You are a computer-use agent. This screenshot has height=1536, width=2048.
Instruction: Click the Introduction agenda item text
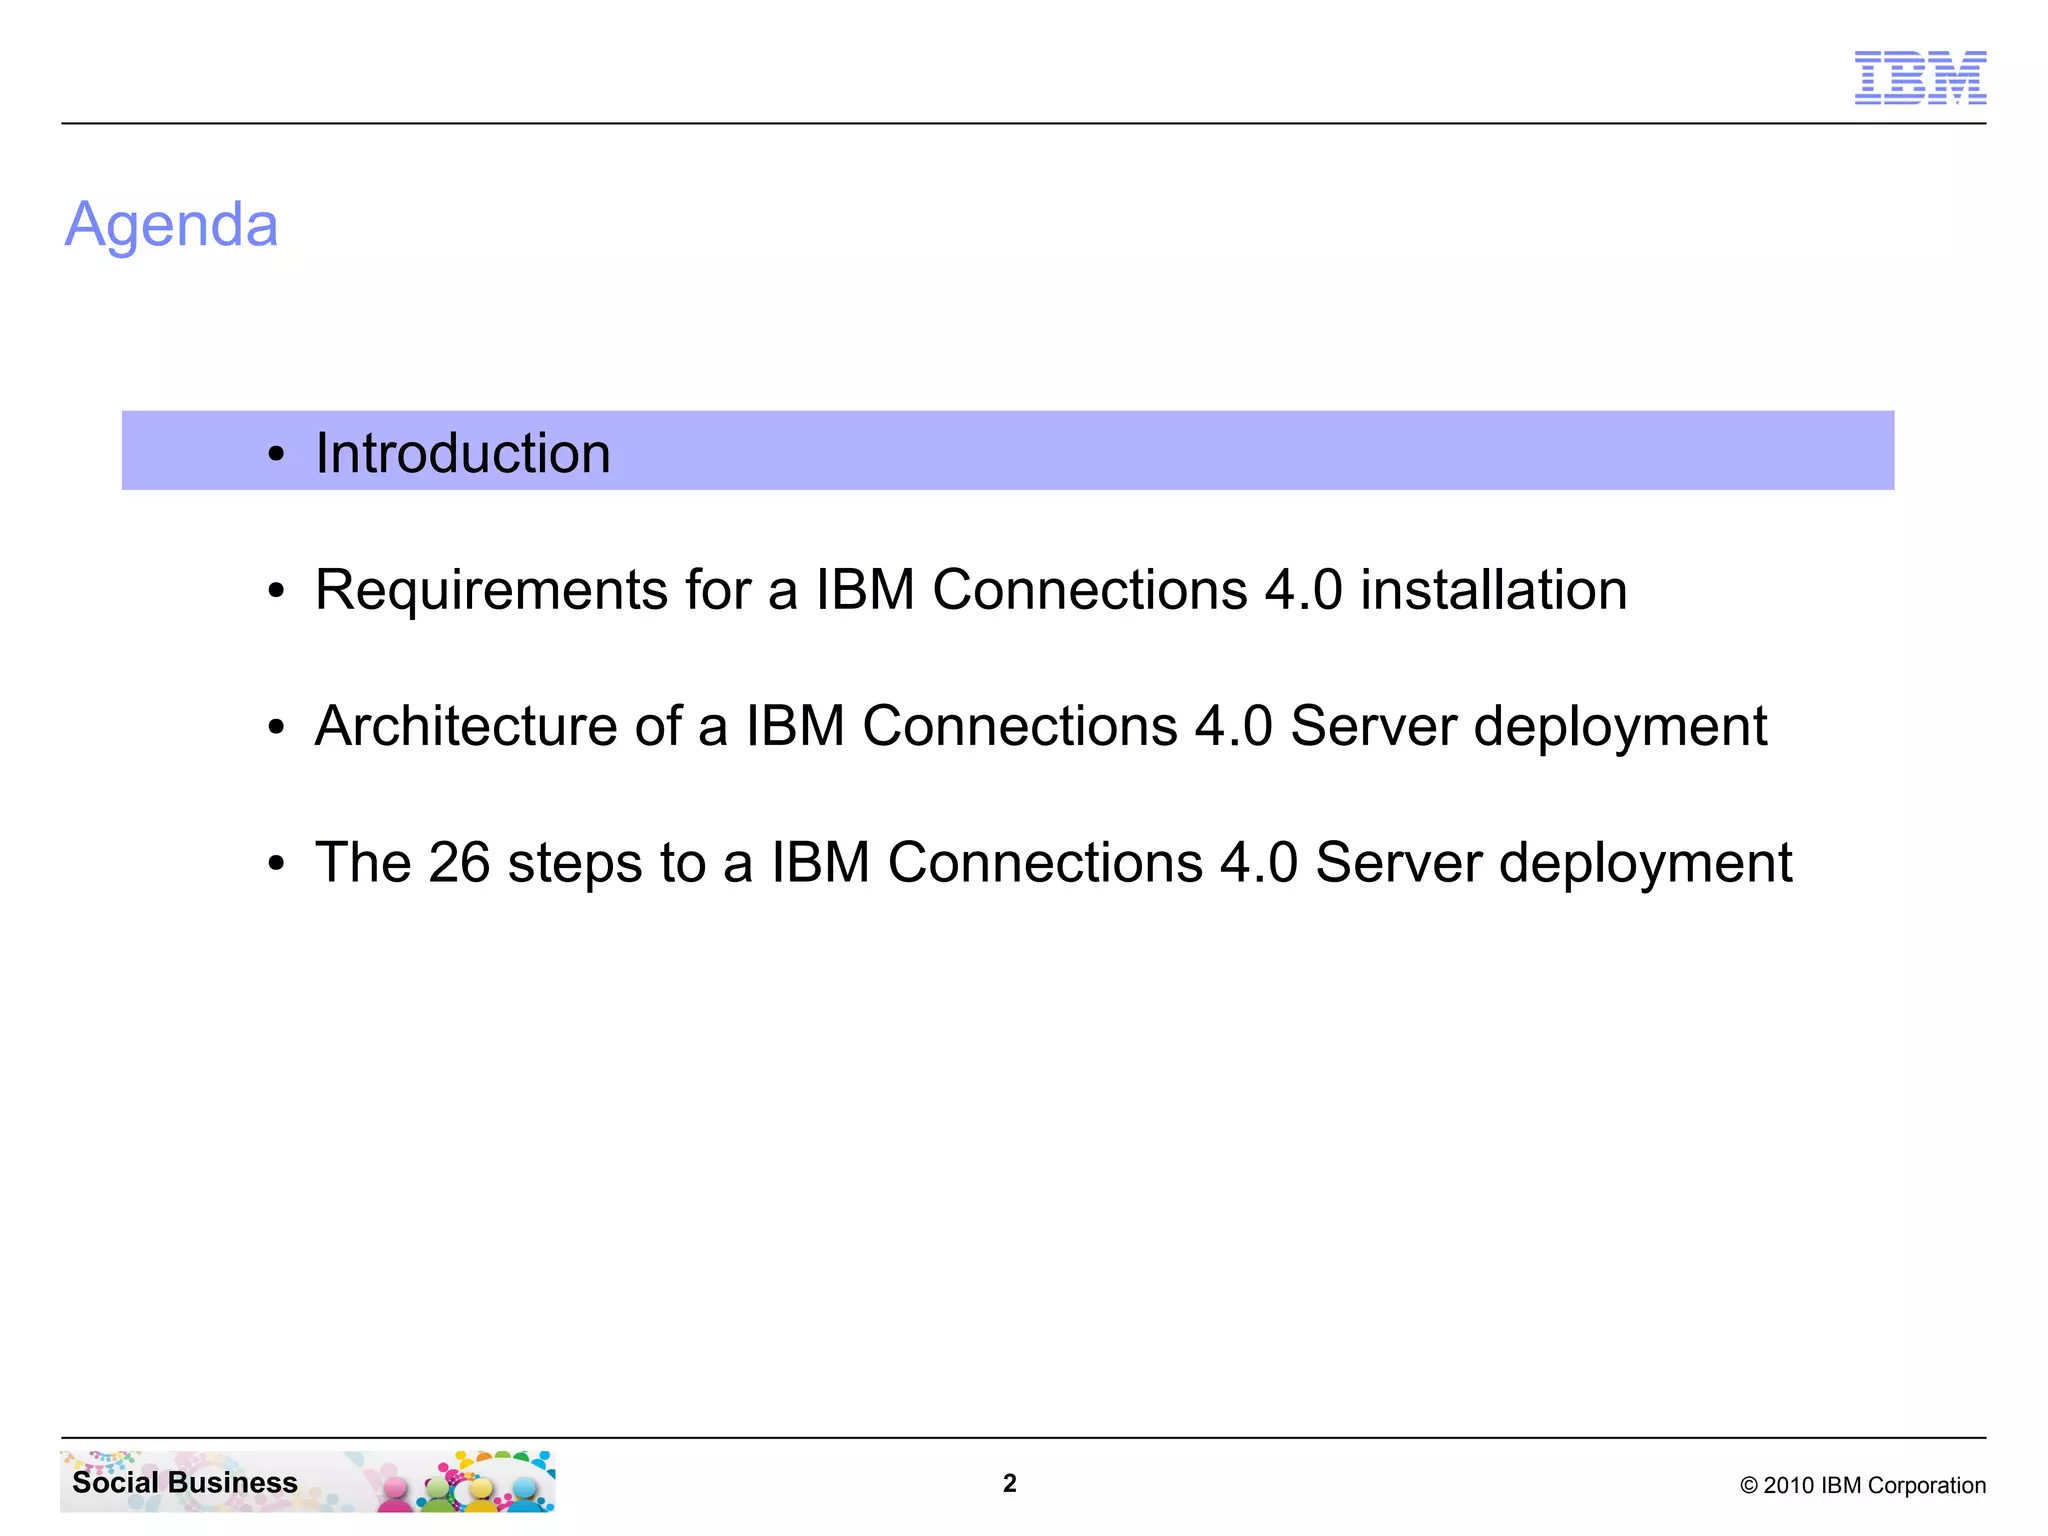[x=462, y=453]
